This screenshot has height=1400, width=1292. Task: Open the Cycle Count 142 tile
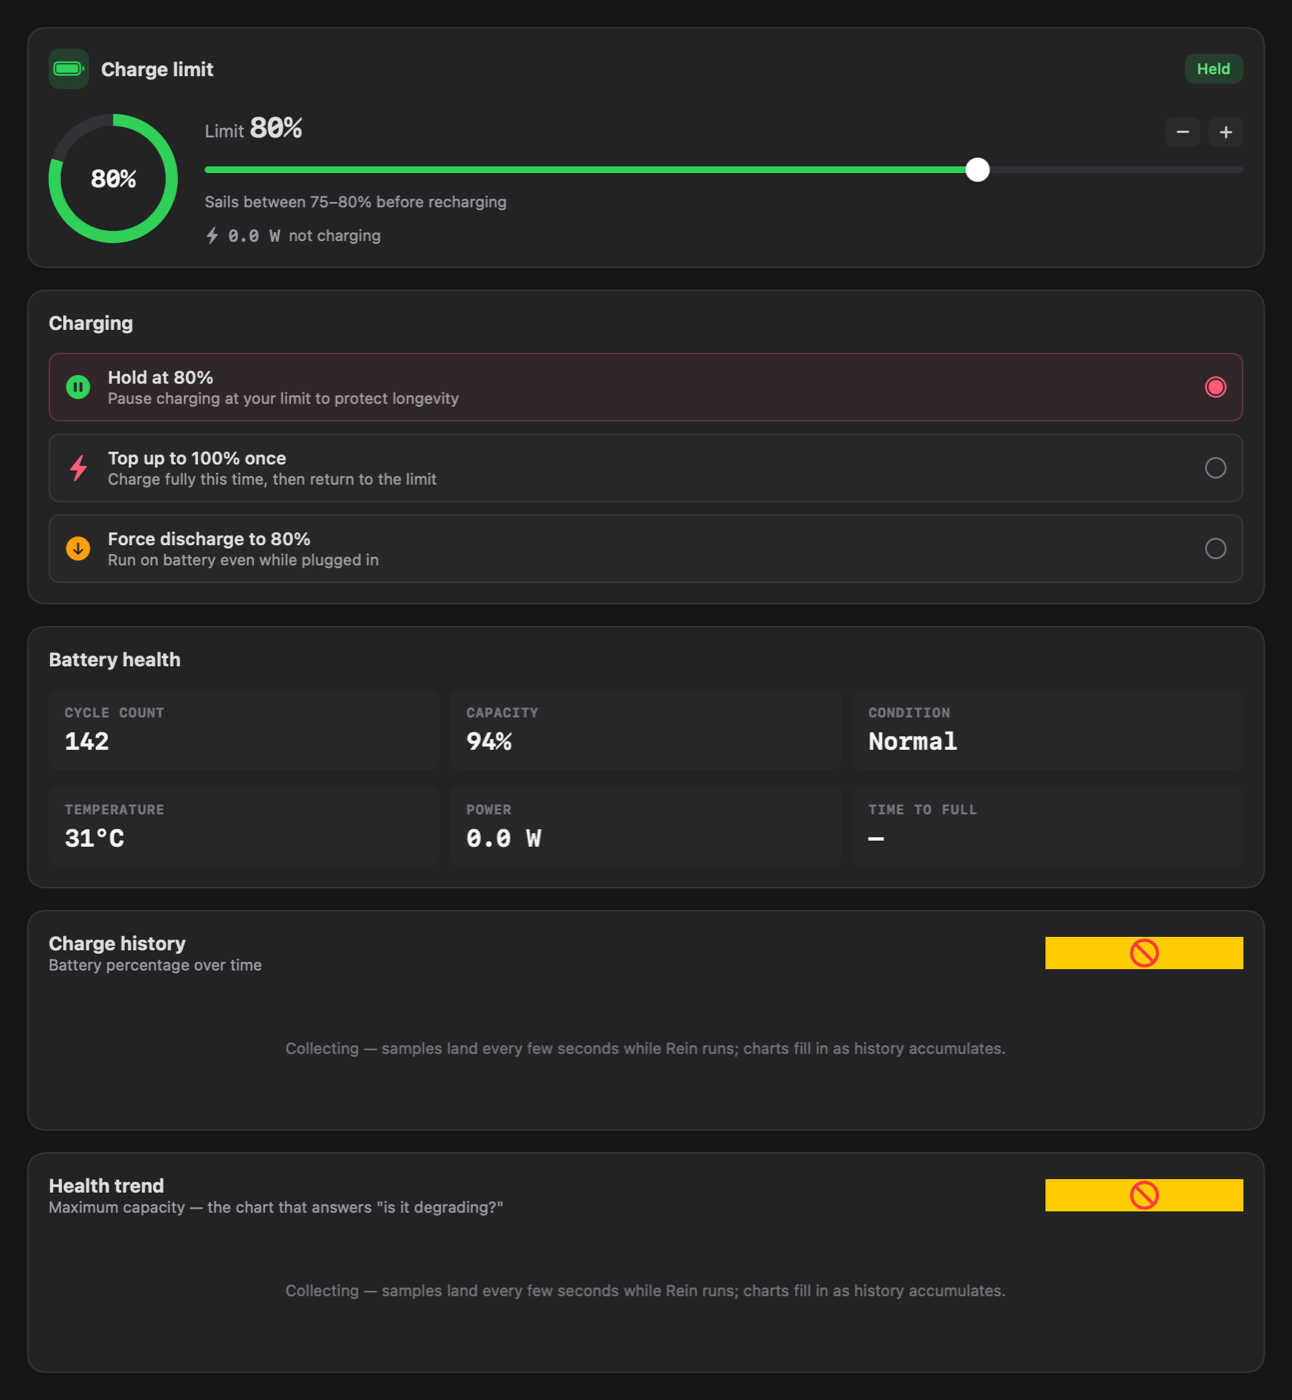point(244,730)
